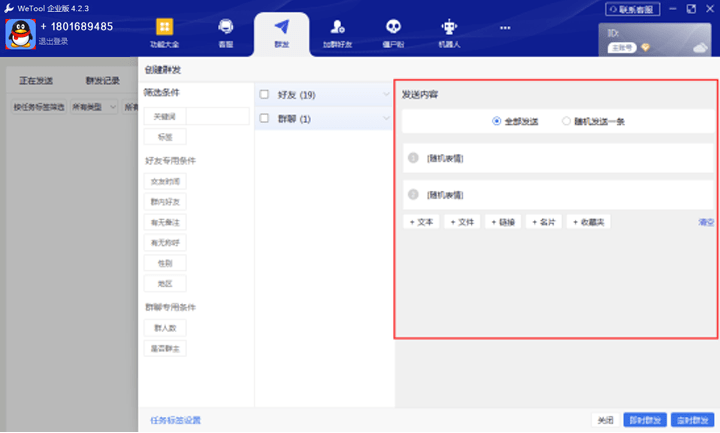This screenshot has height=433, width=720.
Task: Add a link via + 链接 button
Action: [x=503, y=222]
